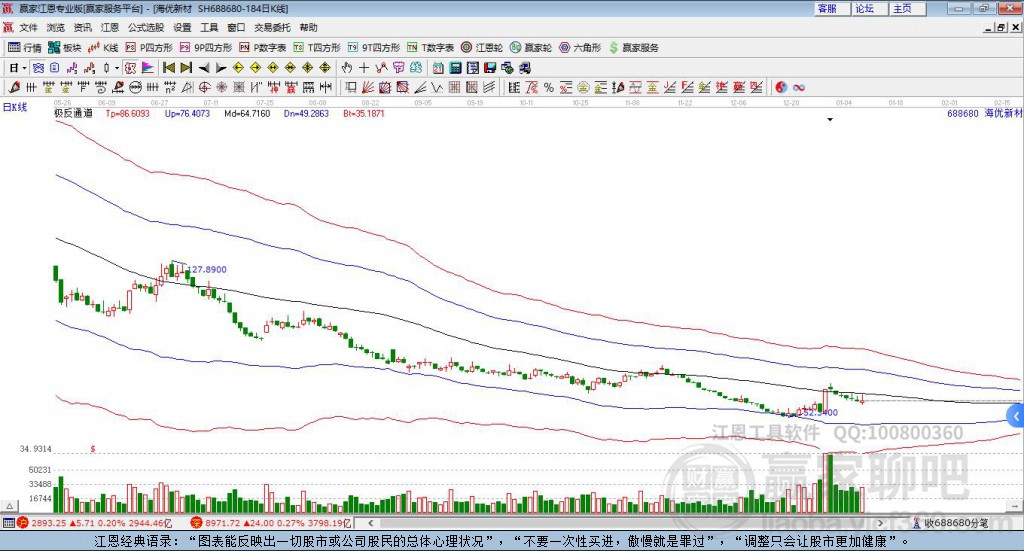Click the 沪 index value 2893.25

coord(48,523)
